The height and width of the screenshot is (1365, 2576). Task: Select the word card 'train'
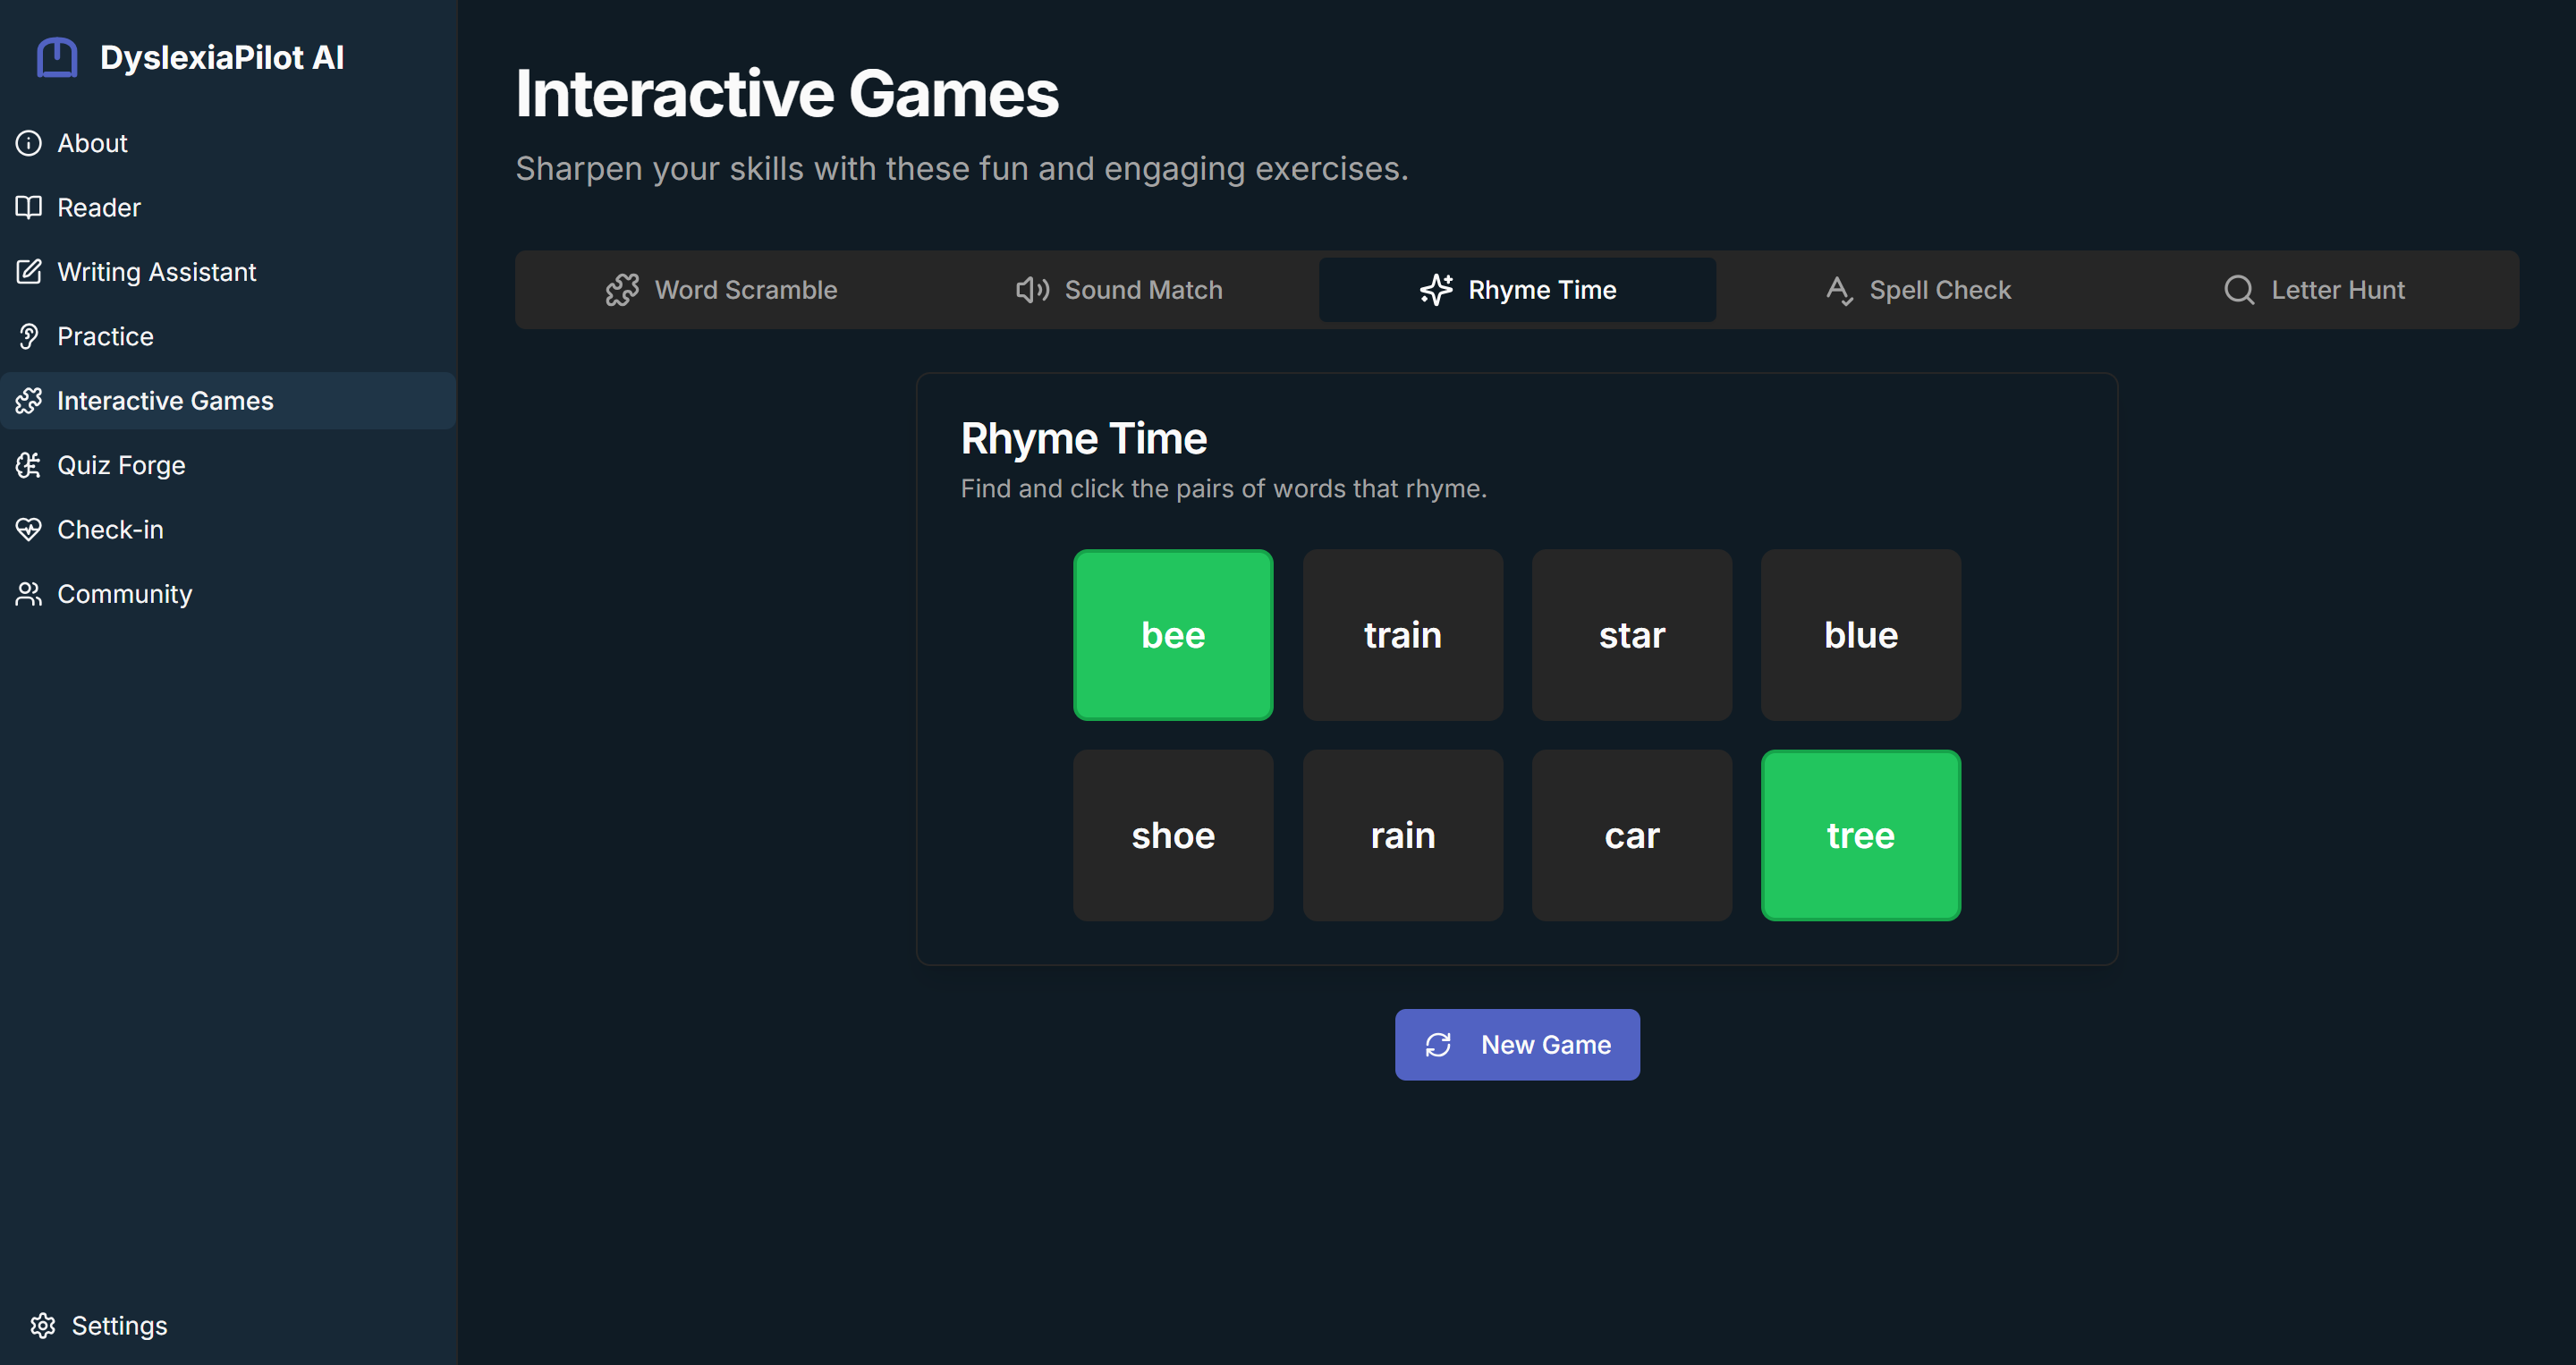pos(1402,635)
